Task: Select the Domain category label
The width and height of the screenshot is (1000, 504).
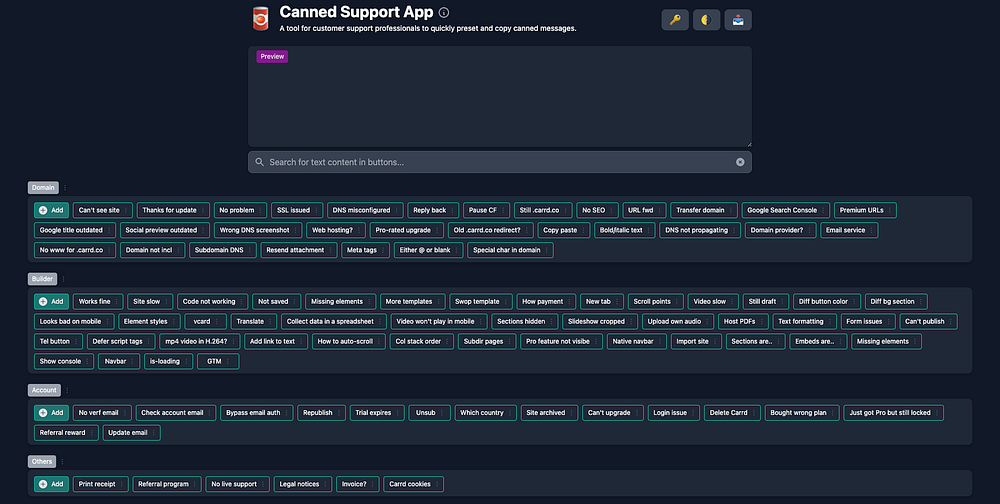Action: (43, 188)
